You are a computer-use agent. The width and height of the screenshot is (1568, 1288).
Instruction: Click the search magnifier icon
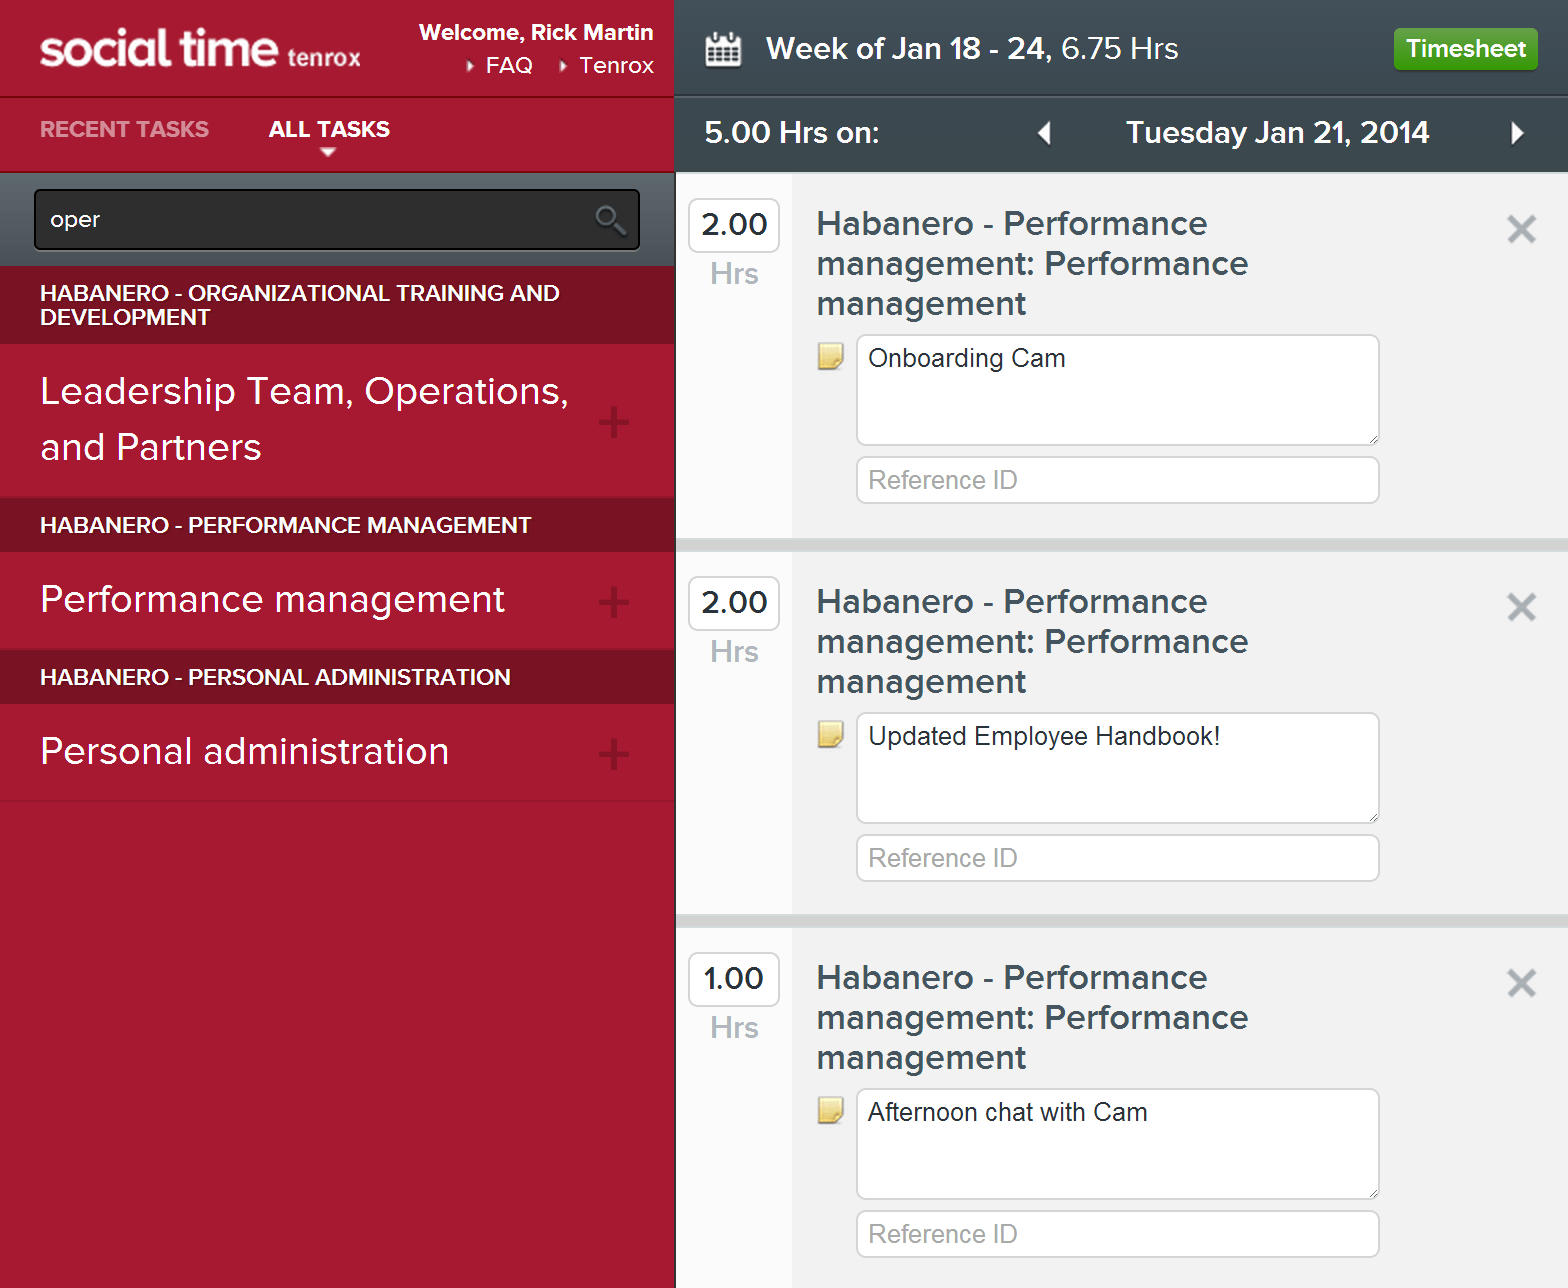point(610,219)
